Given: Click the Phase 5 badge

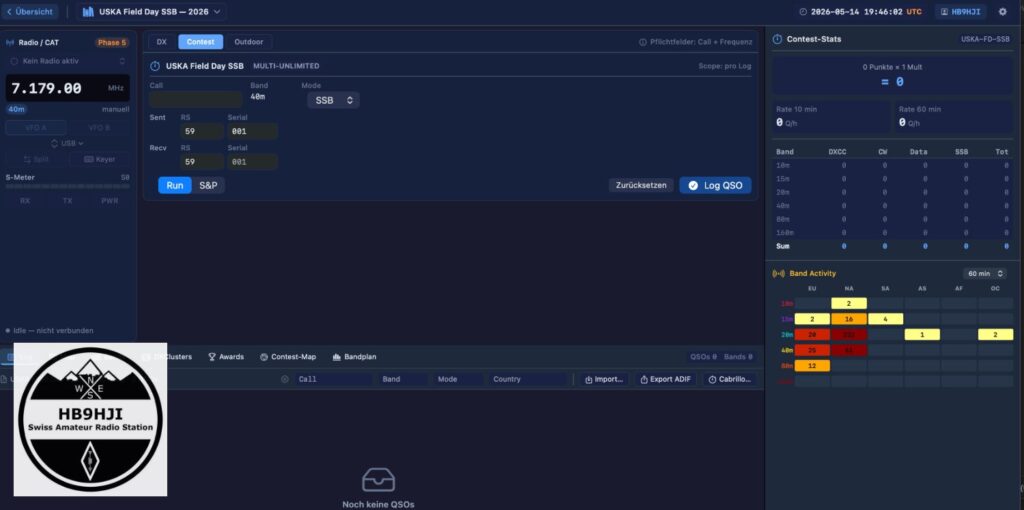Looking at the screenshot, I should (x=112, y=42).
